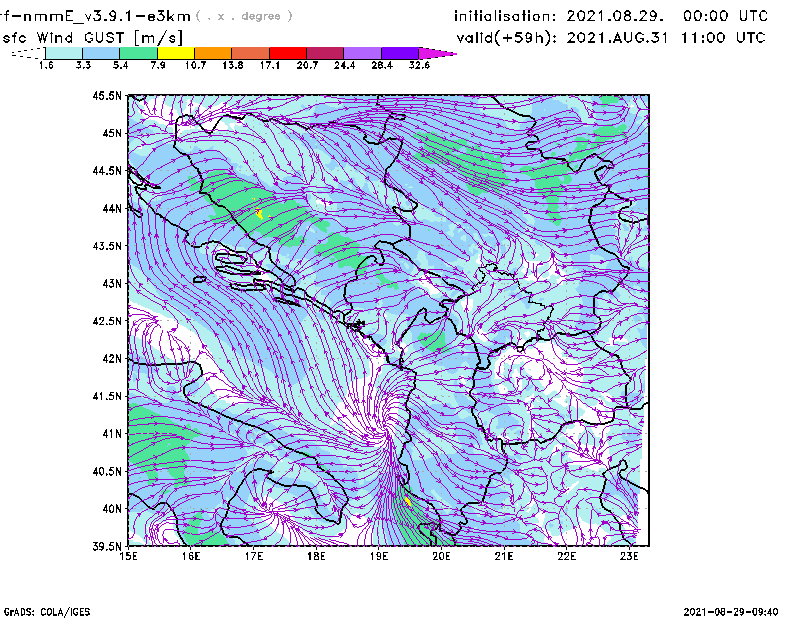Click the magenta arrow legend end
This screenshot has height=618, width=800.
tap(437, 53)
